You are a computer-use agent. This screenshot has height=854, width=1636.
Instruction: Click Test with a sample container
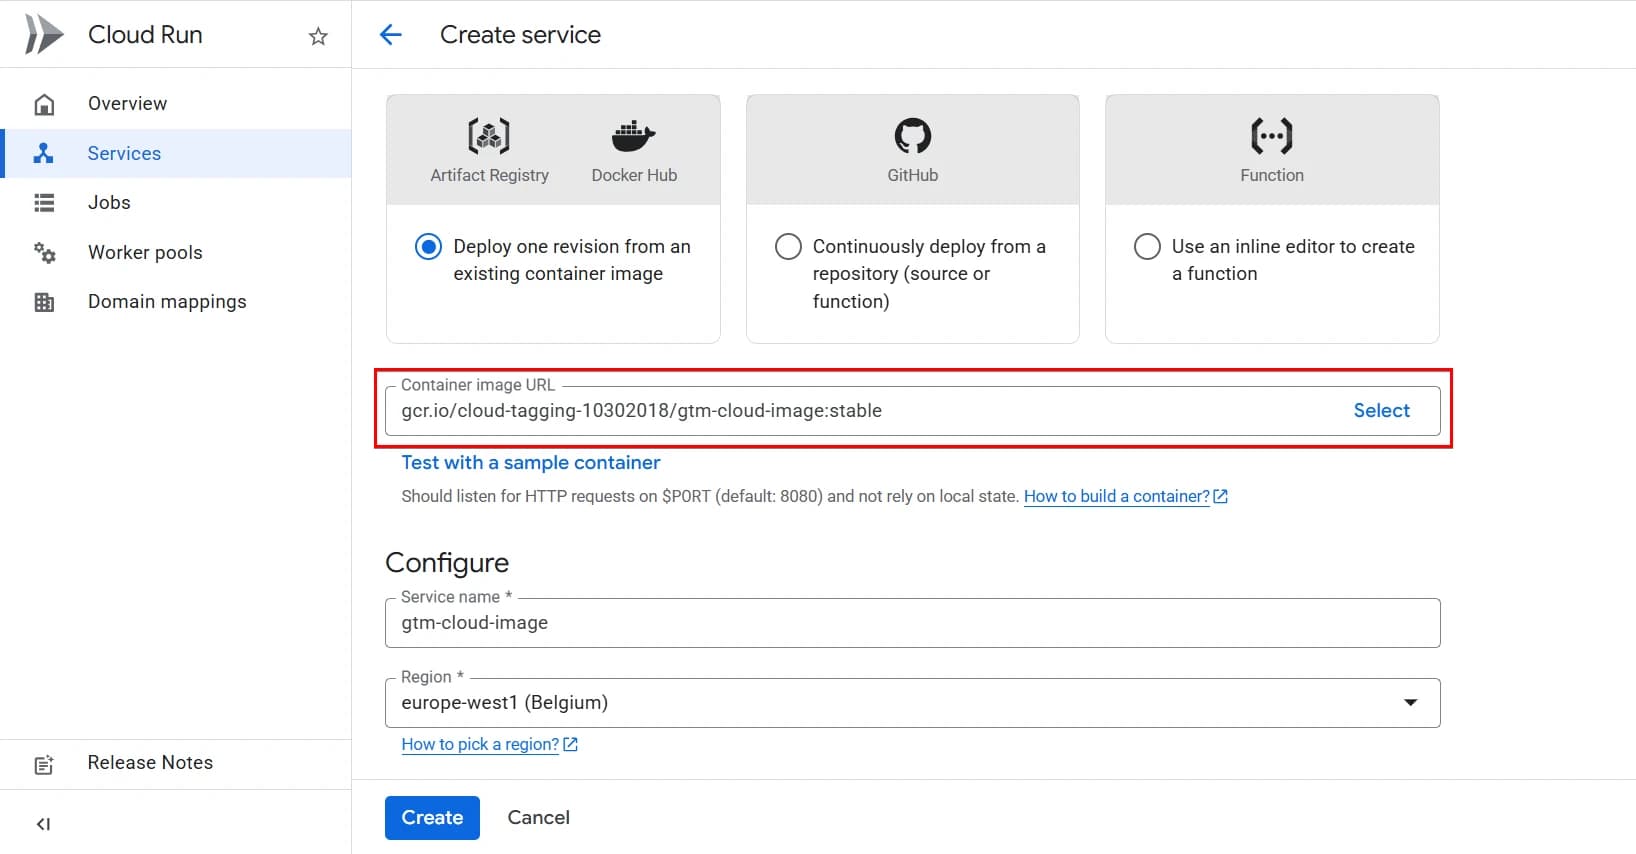click(530, 463)
